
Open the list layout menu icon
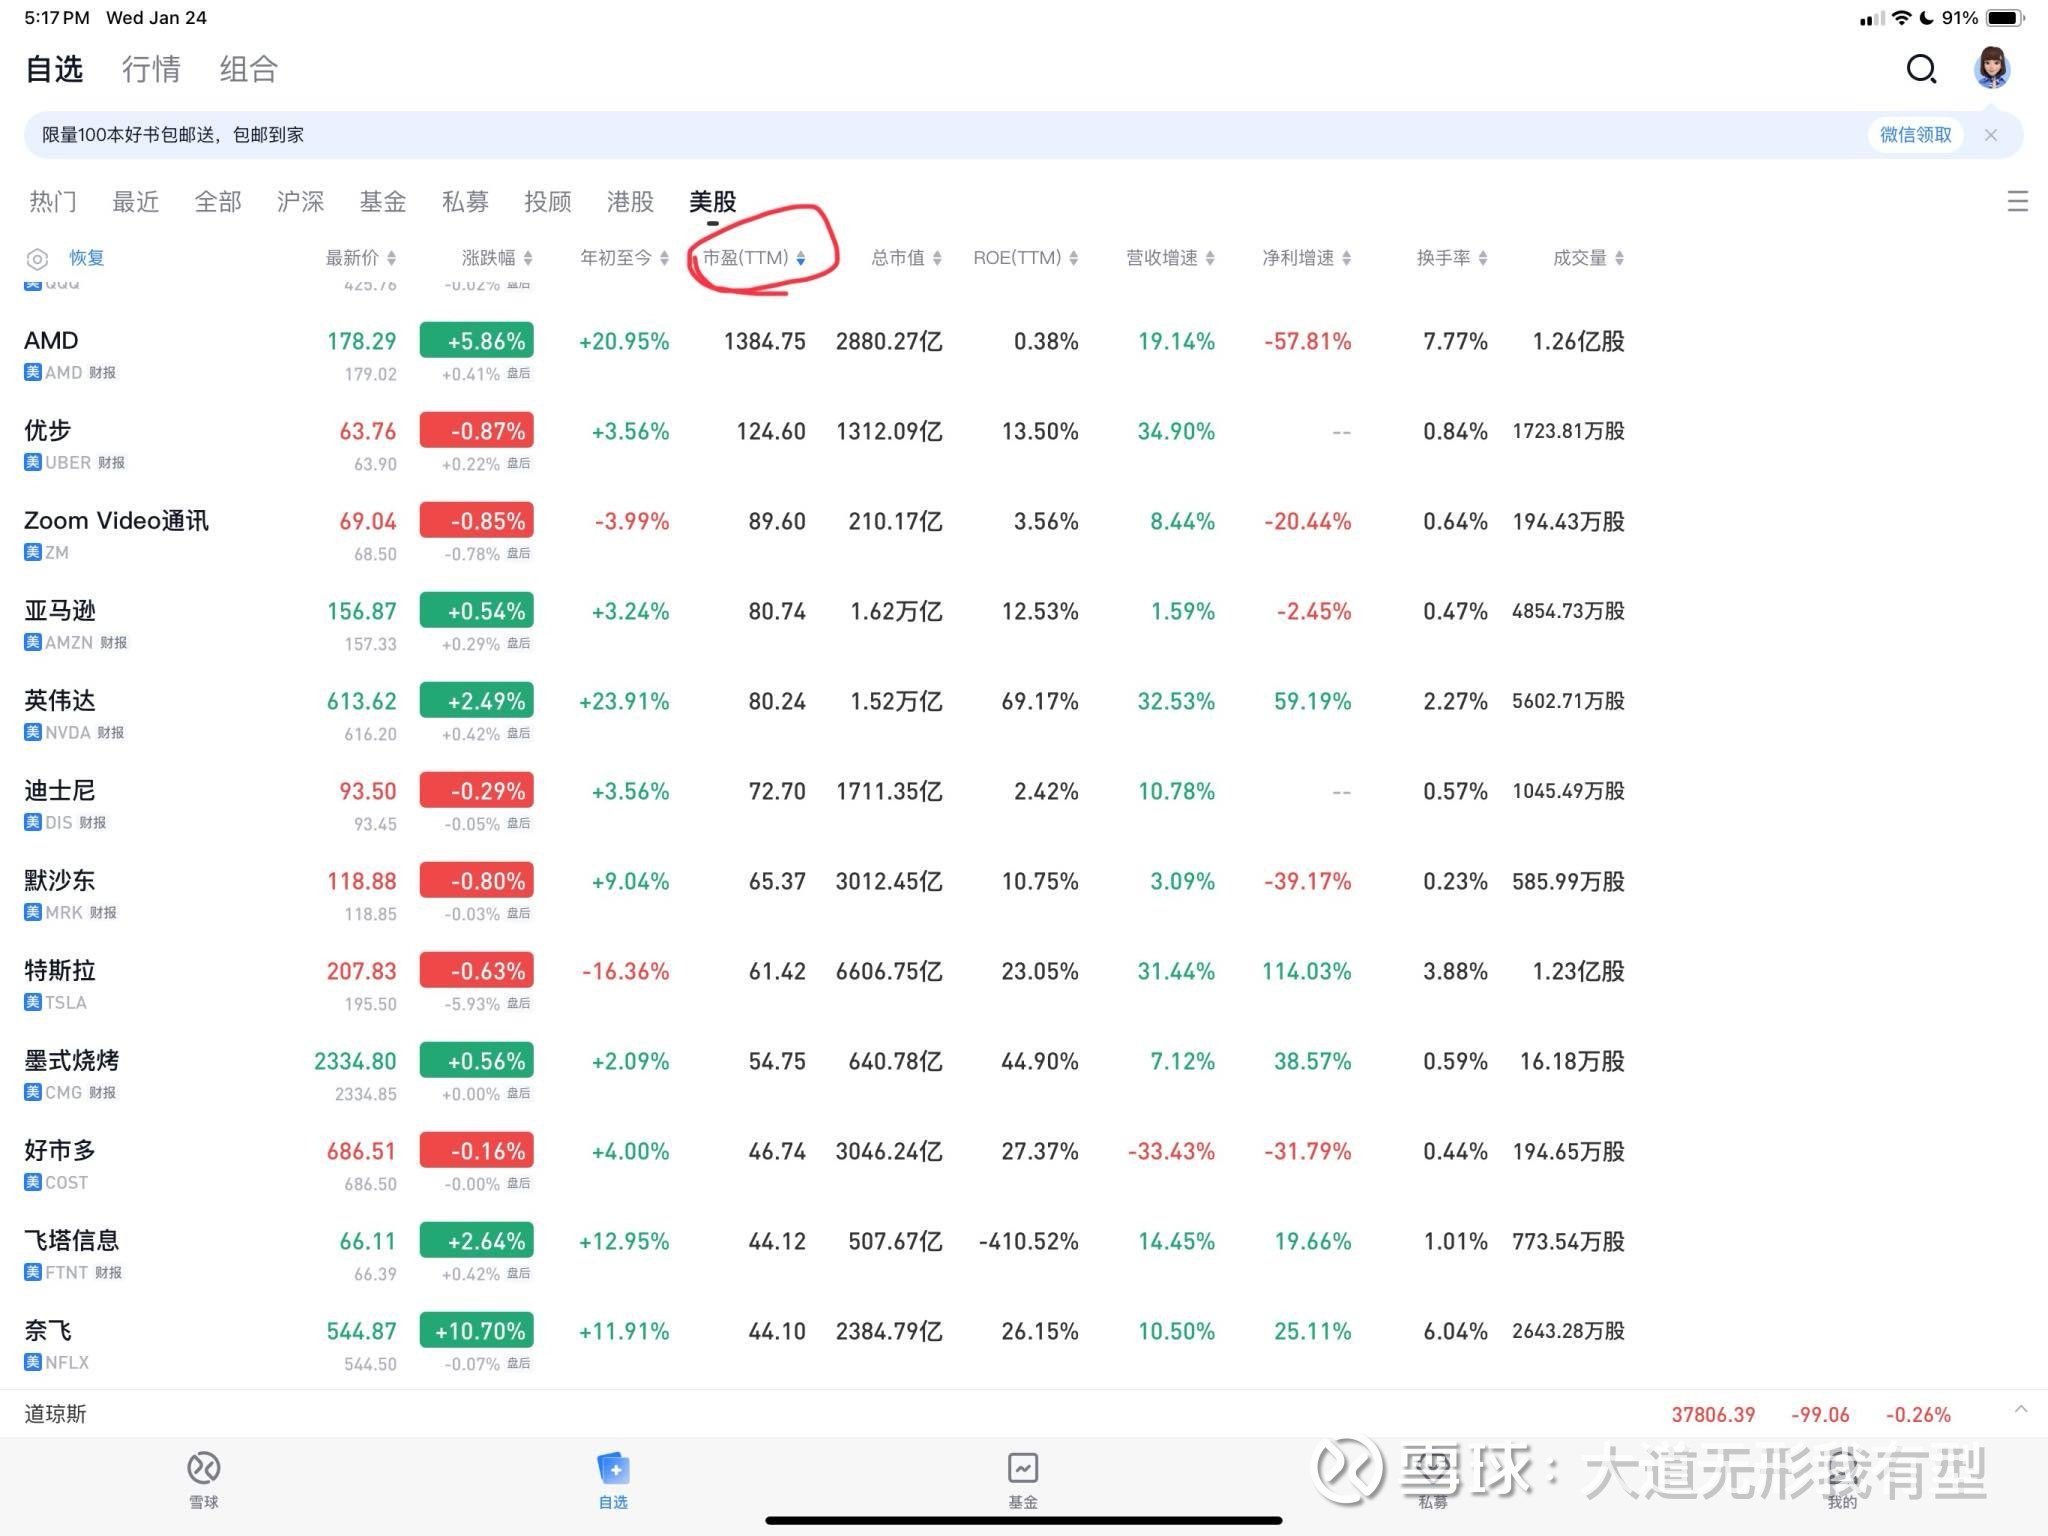(x=2017, y=201)
